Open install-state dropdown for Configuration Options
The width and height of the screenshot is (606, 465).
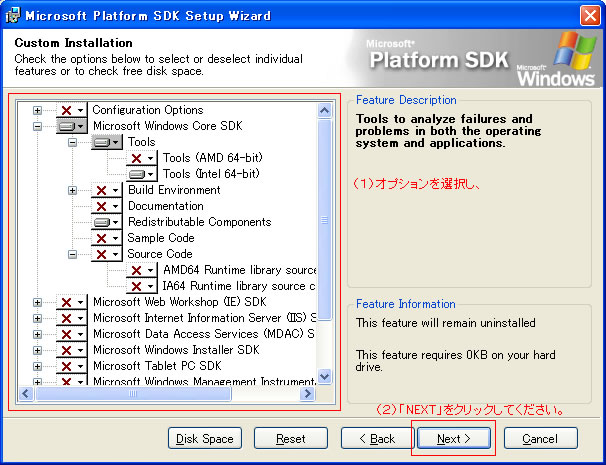(x=72, y=110)
